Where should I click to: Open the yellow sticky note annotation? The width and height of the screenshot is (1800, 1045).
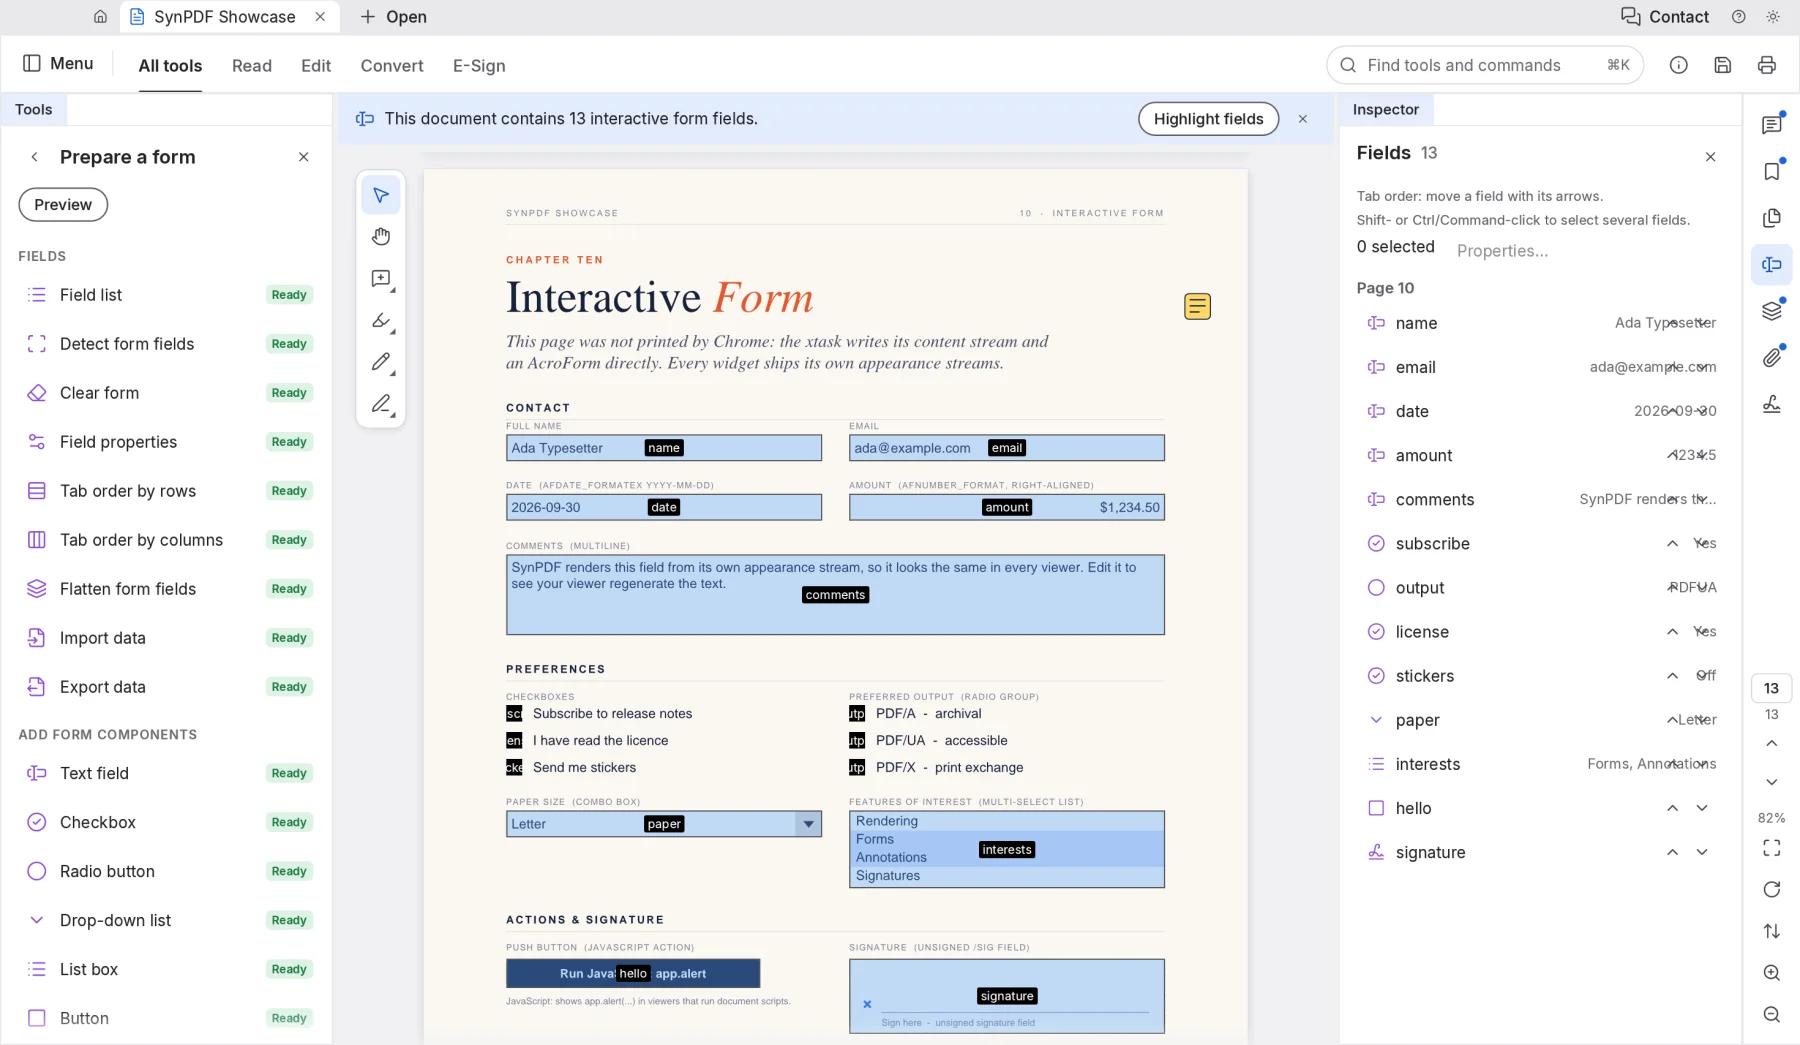coord(1197,306)
